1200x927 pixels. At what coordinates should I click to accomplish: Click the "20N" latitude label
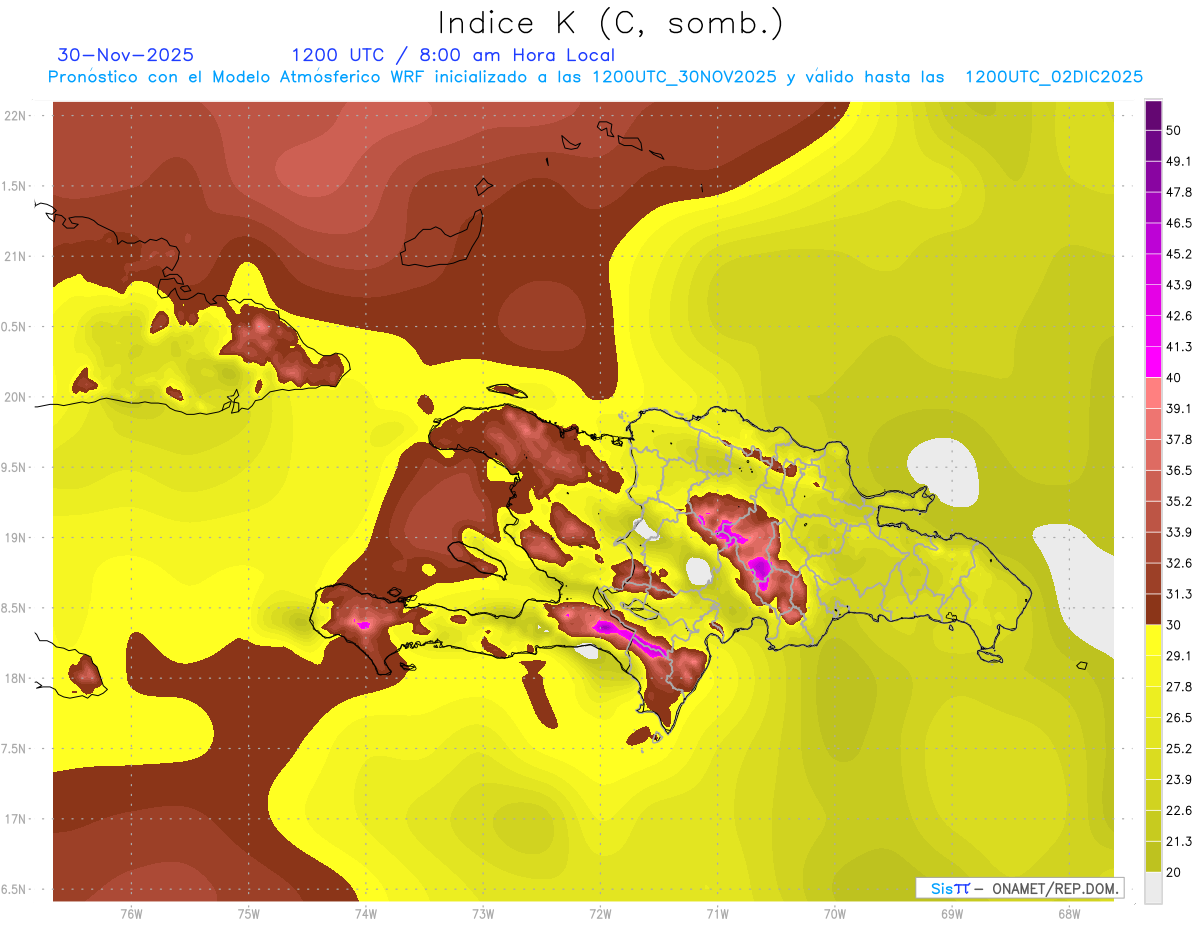point(17,397)
